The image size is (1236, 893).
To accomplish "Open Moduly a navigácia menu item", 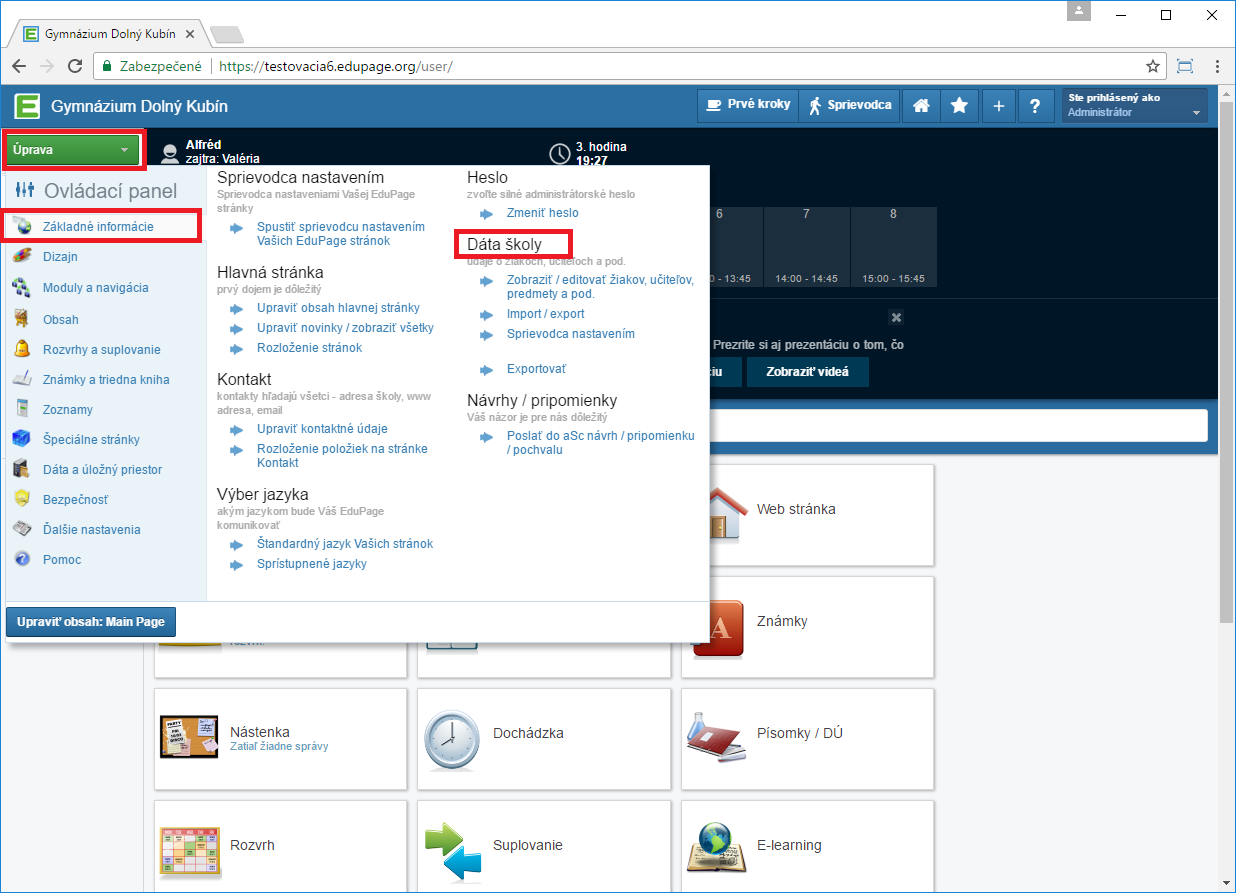I will [95, 288].
